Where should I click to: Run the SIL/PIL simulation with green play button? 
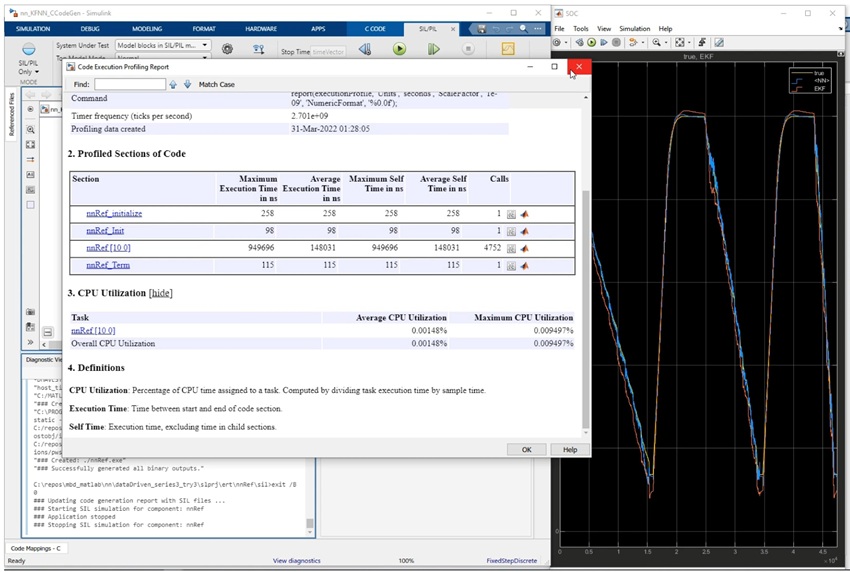399,48
